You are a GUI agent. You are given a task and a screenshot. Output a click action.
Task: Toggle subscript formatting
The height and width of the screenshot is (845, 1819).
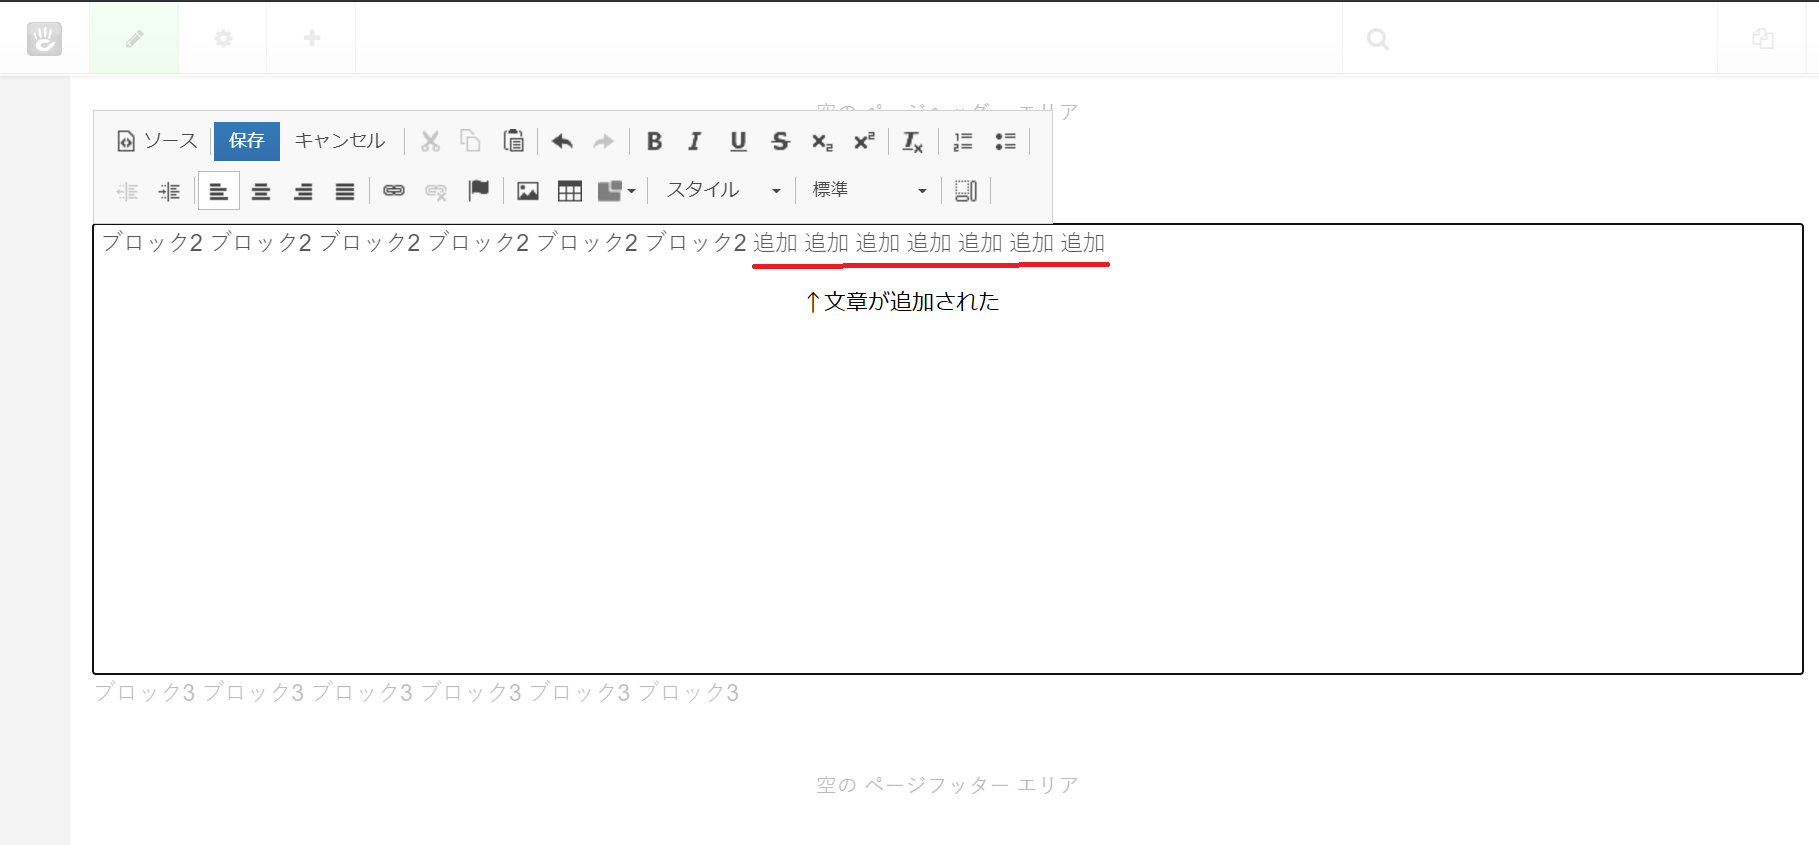point(822,141)
